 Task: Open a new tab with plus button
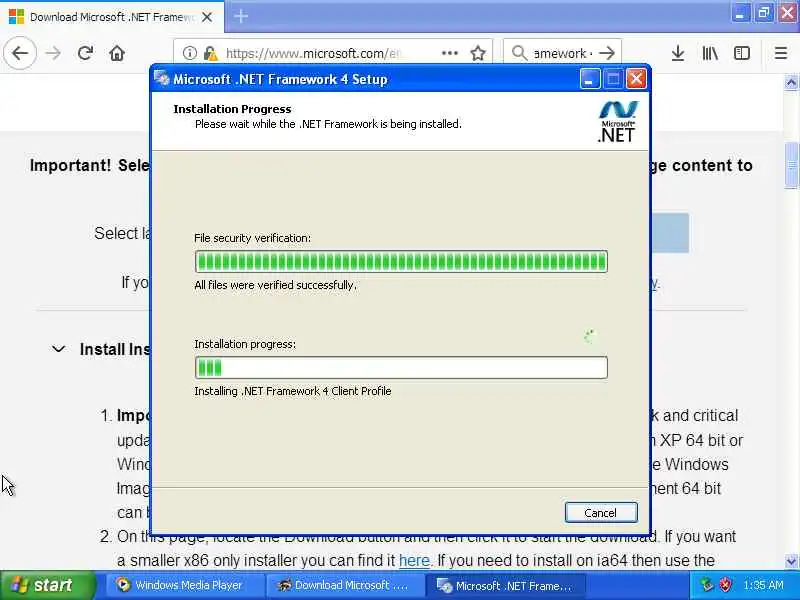pyautogui.click(x=241, y=17)
